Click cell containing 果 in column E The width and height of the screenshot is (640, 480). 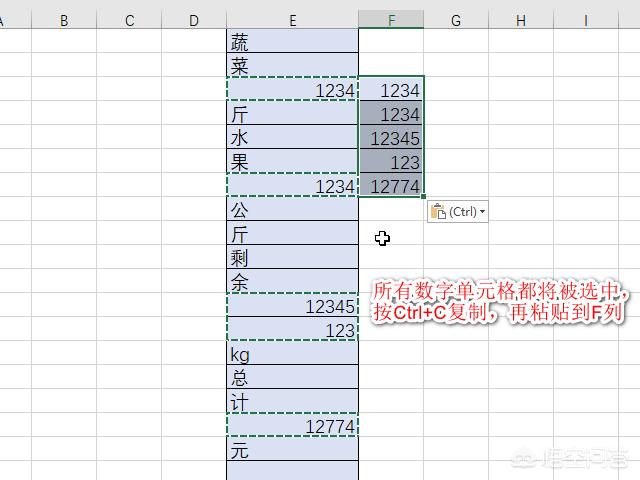[x=293, y=161]
